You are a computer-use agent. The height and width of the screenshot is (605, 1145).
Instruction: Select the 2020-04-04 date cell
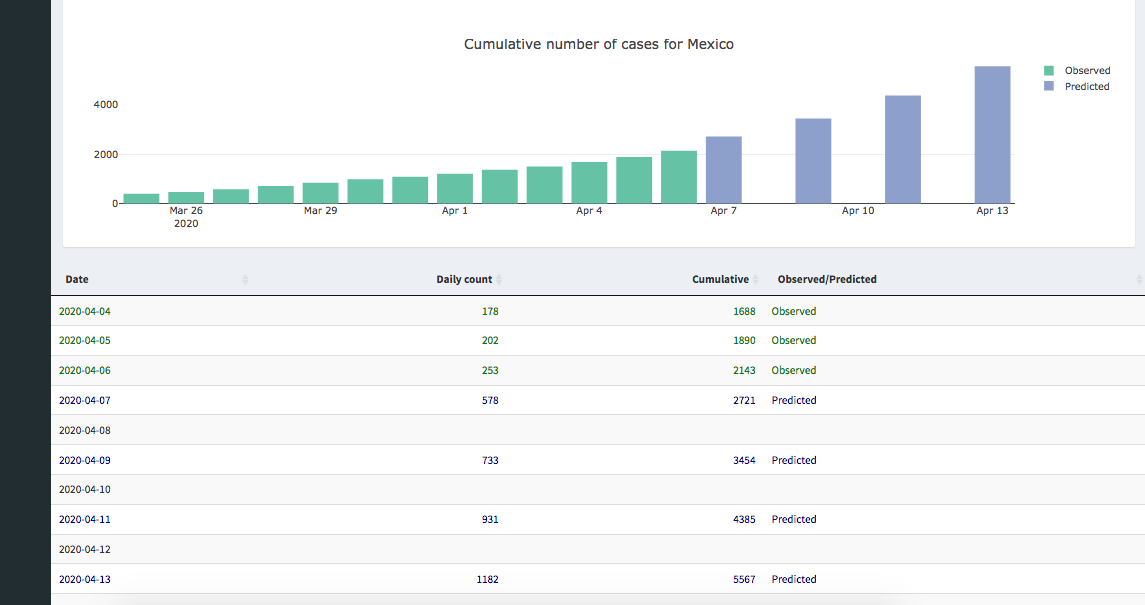85,311
